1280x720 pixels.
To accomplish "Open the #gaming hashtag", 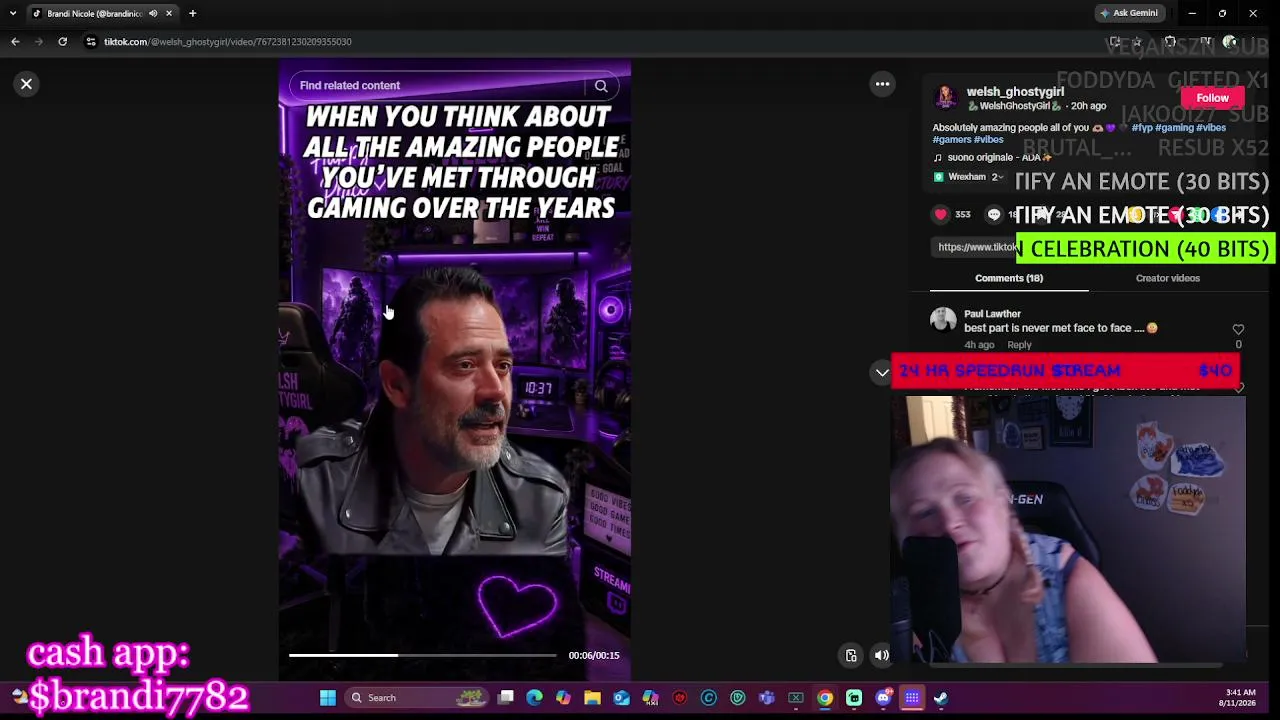I will coord(1173,128).
